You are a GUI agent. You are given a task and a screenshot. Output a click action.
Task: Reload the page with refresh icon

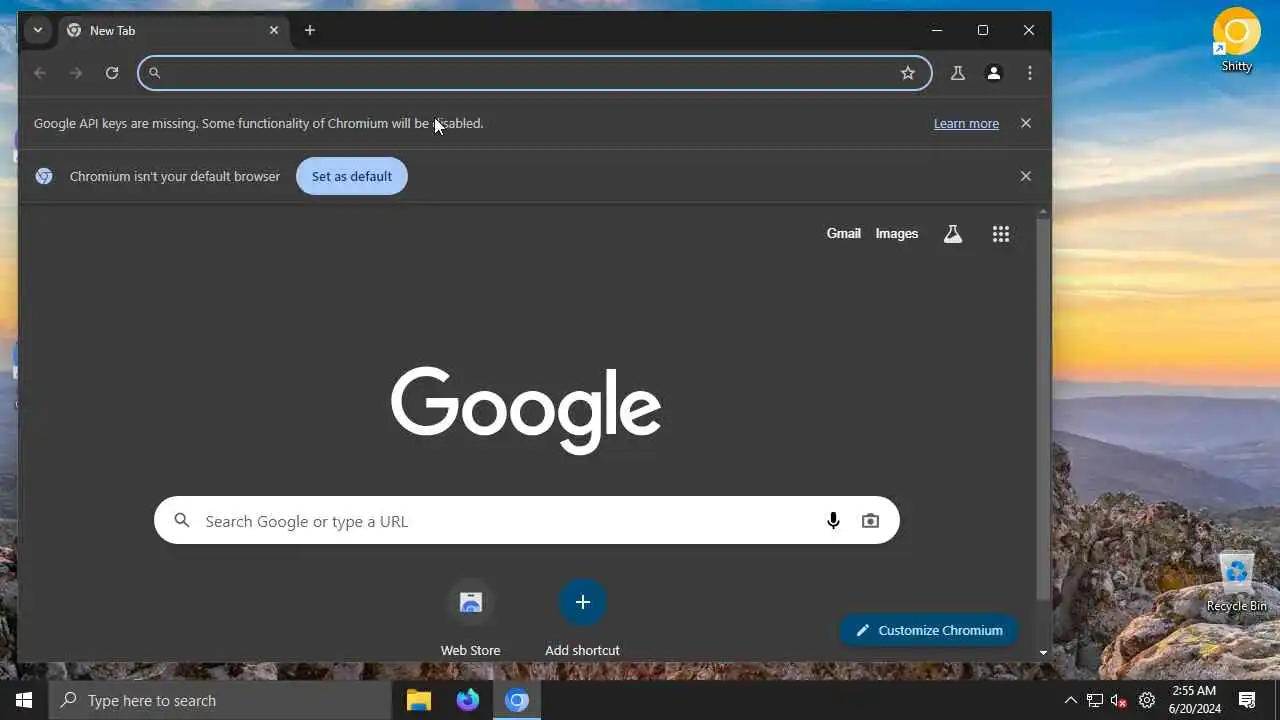[x=112, y=73]
